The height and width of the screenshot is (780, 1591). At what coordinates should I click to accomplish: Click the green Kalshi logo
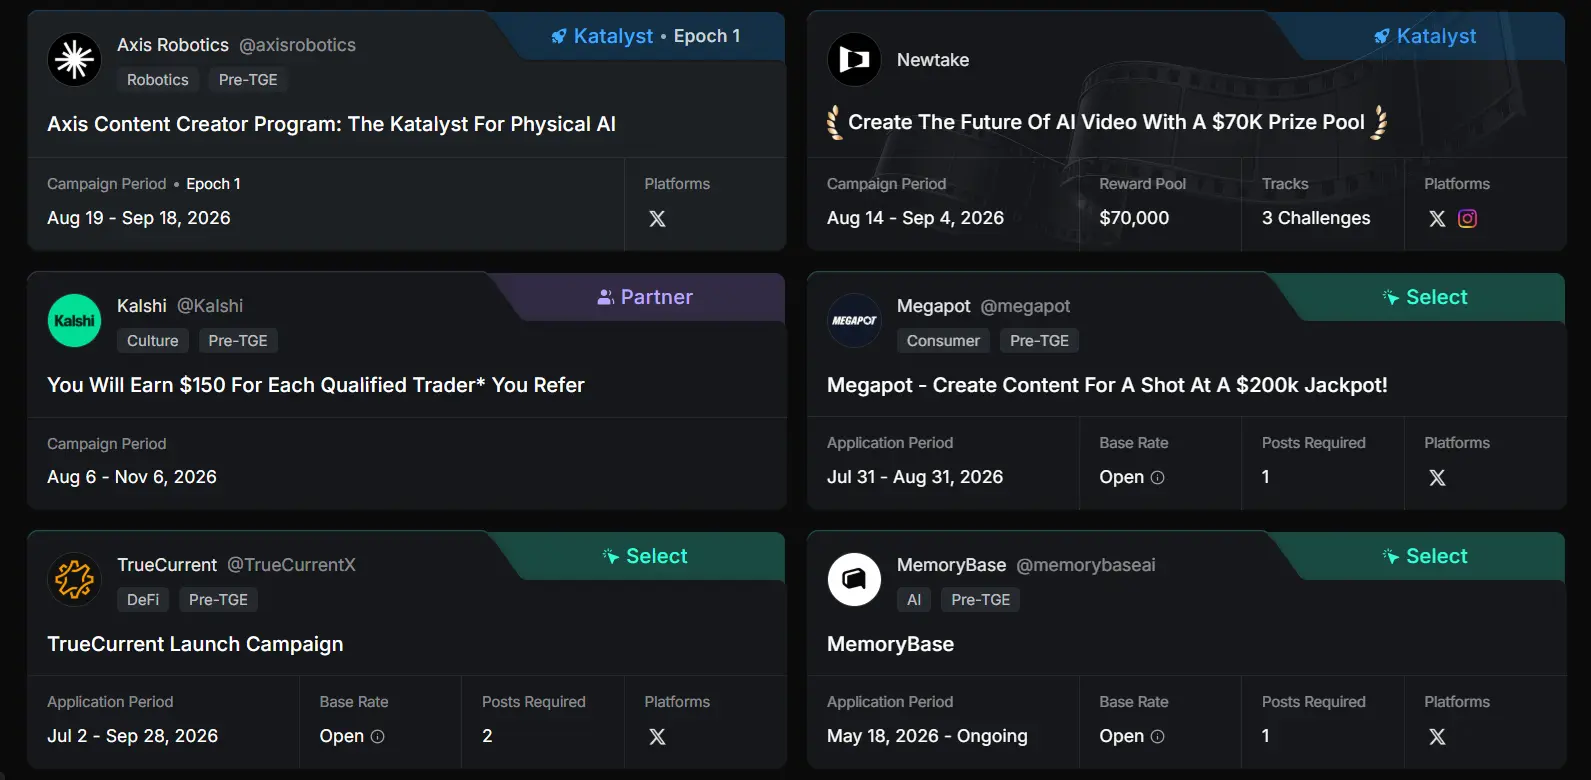click(74, 321)
